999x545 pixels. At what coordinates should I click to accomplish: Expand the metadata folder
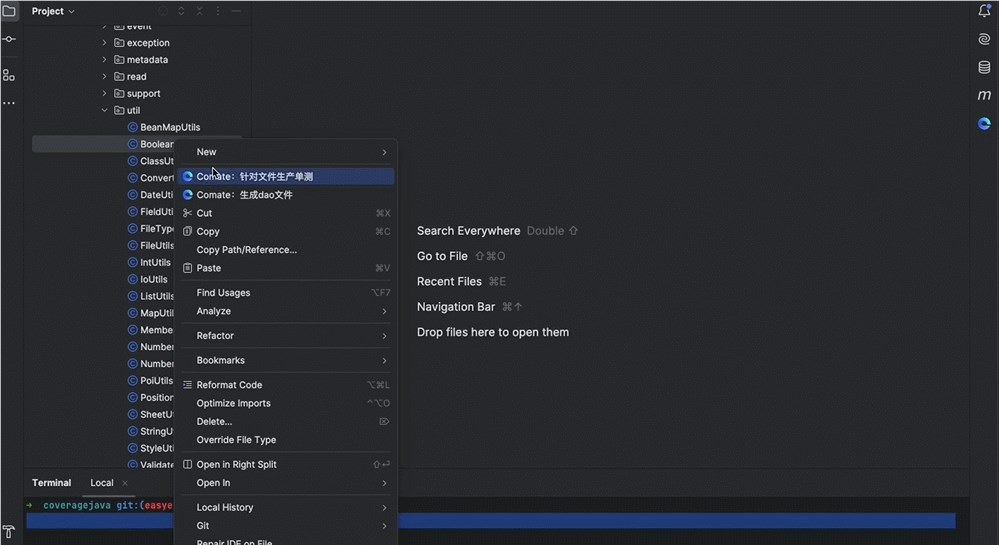[x=105, y=60]
